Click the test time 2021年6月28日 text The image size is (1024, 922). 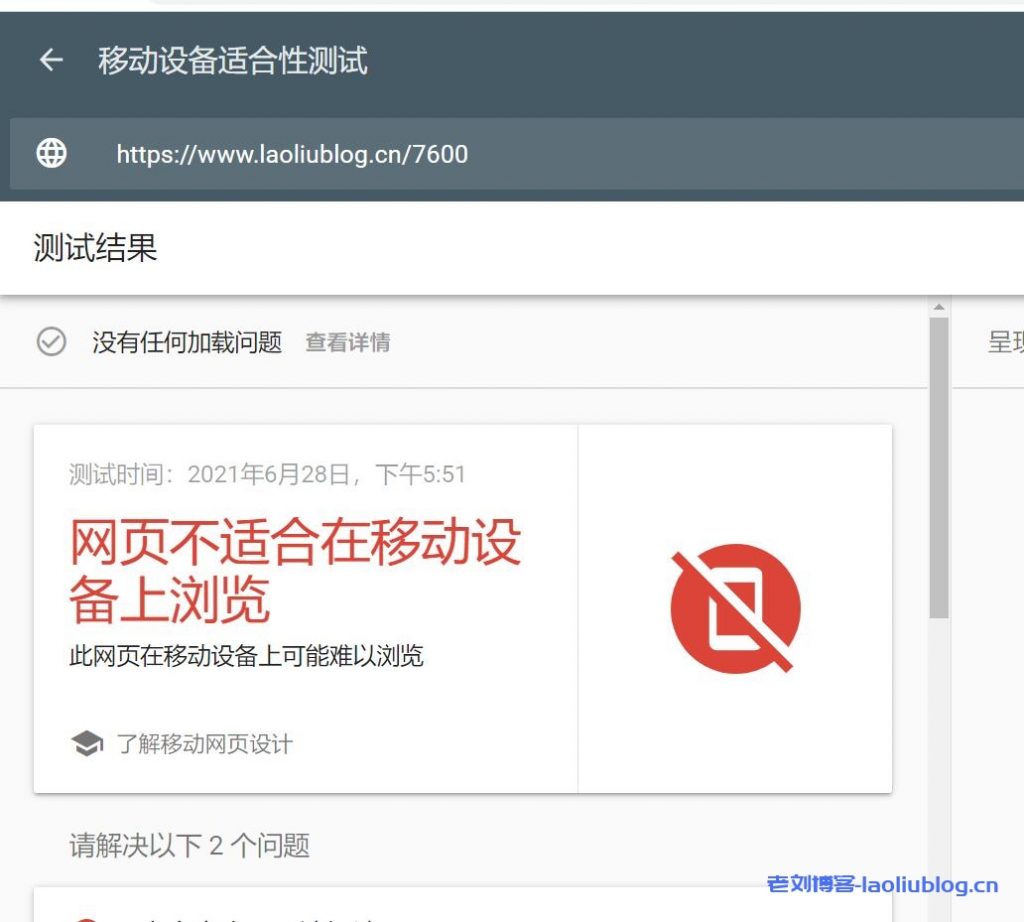(267, 474)
